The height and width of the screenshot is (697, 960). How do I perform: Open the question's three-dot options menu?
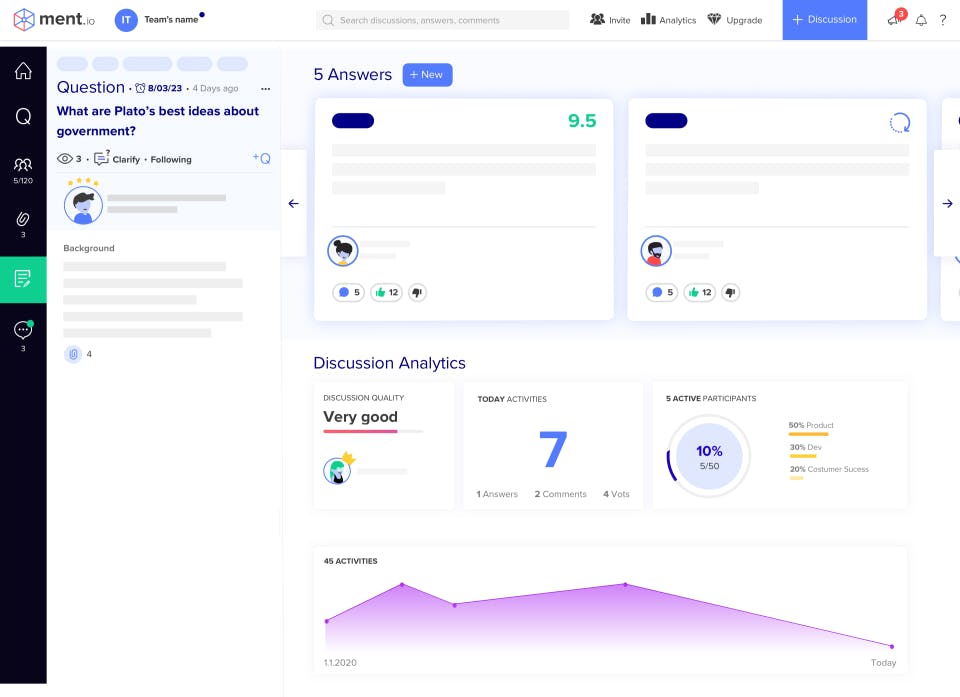pyautogui.click(x=266, y=89)
